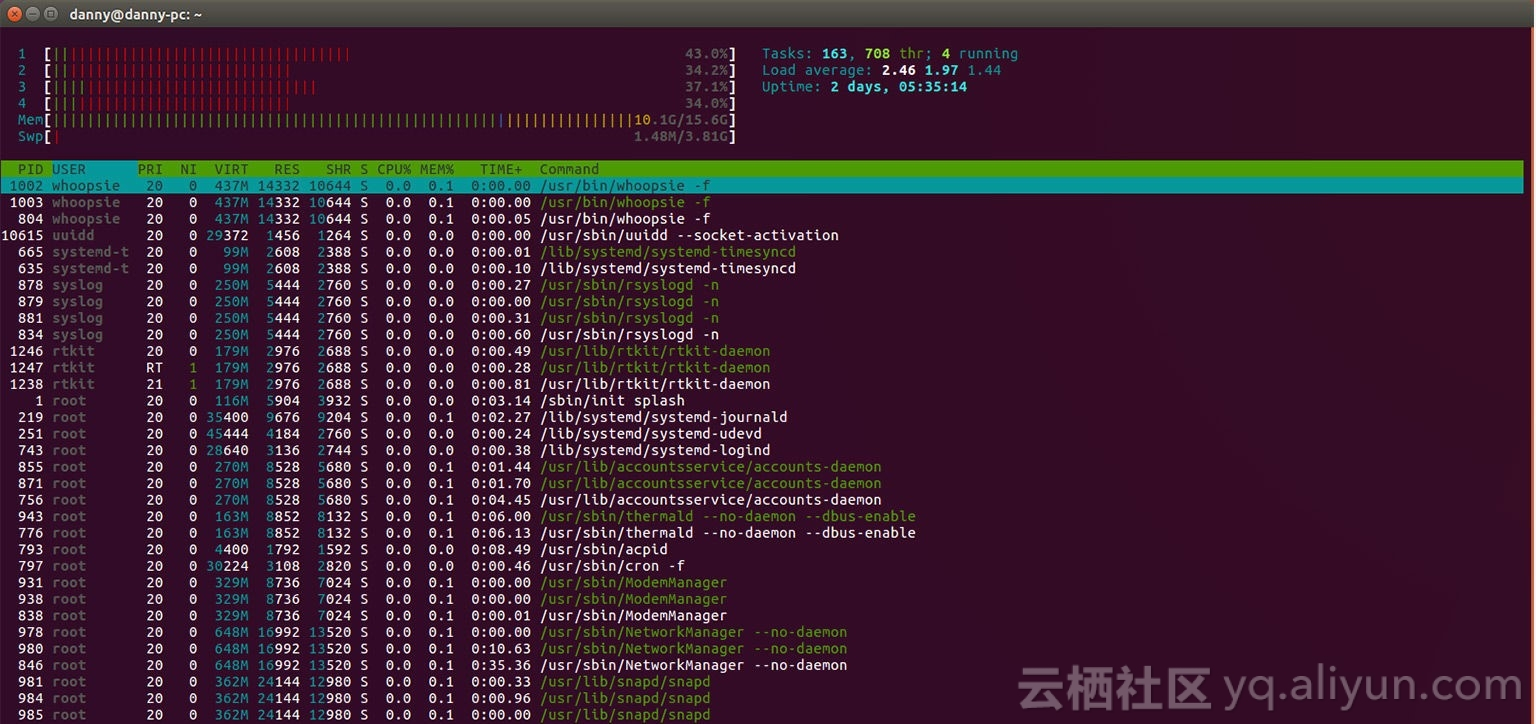Sort by the MEM% column header
Viewport: 1536px width, 724px height.
click(x=437, y=169)
